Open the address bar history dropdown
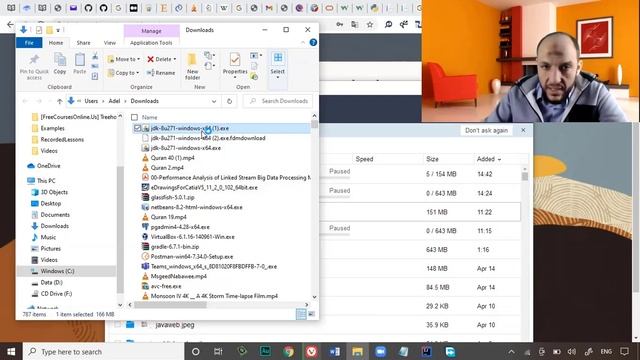The width and height of the screenshot is (640, 360). click(x=213, y=101)
